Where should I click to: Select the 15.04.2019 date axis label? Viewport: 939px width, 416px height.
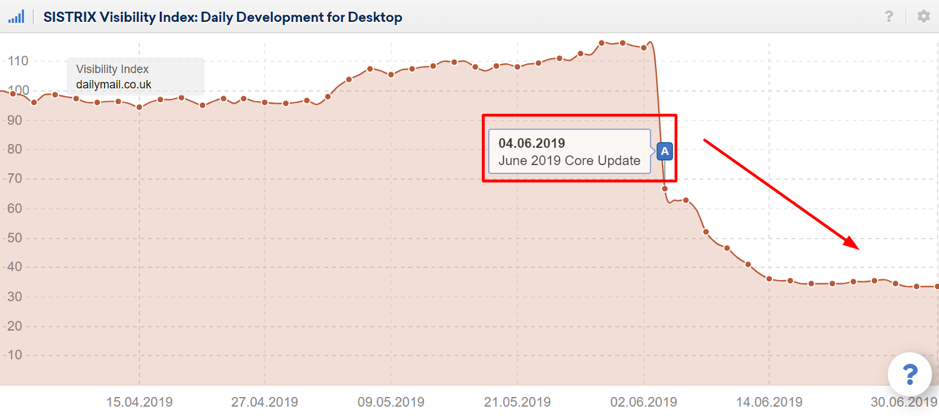click(139, 402)
